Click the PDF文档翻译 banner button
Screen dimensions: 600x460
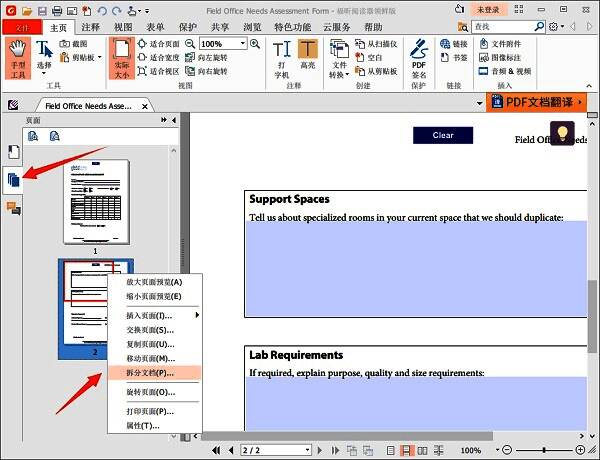pyautogui.click(x=536, y=102)
